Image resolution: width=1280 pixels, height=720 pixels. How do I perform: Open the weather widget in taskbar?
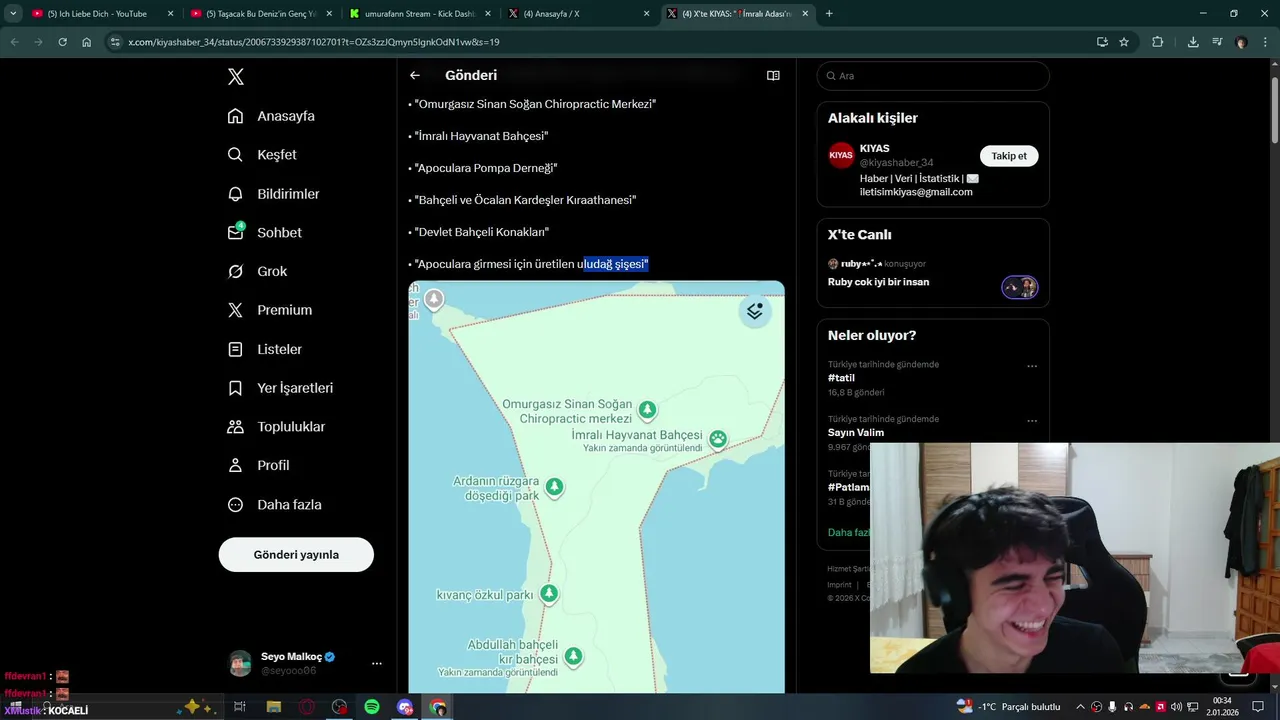tap(1008, 707)
